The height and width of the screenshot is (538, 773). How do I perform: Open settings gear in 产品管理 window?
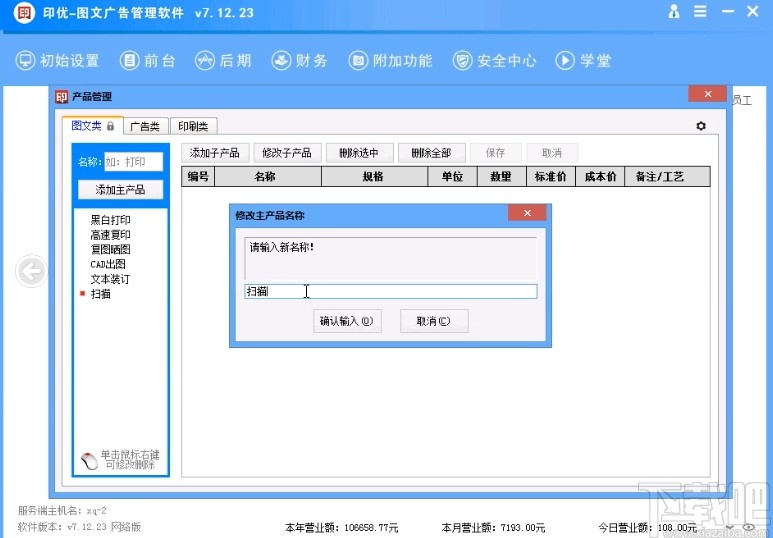701,126
